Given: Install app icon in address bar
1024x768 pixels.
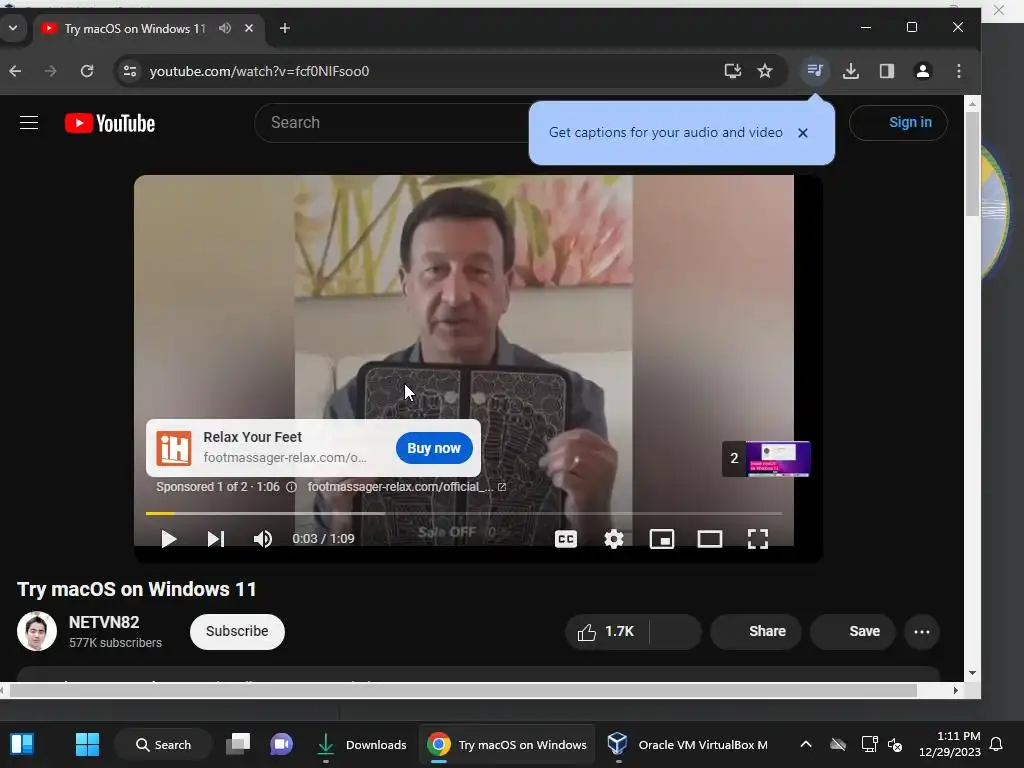Looking at the screenshot, I should pos(733,71).
